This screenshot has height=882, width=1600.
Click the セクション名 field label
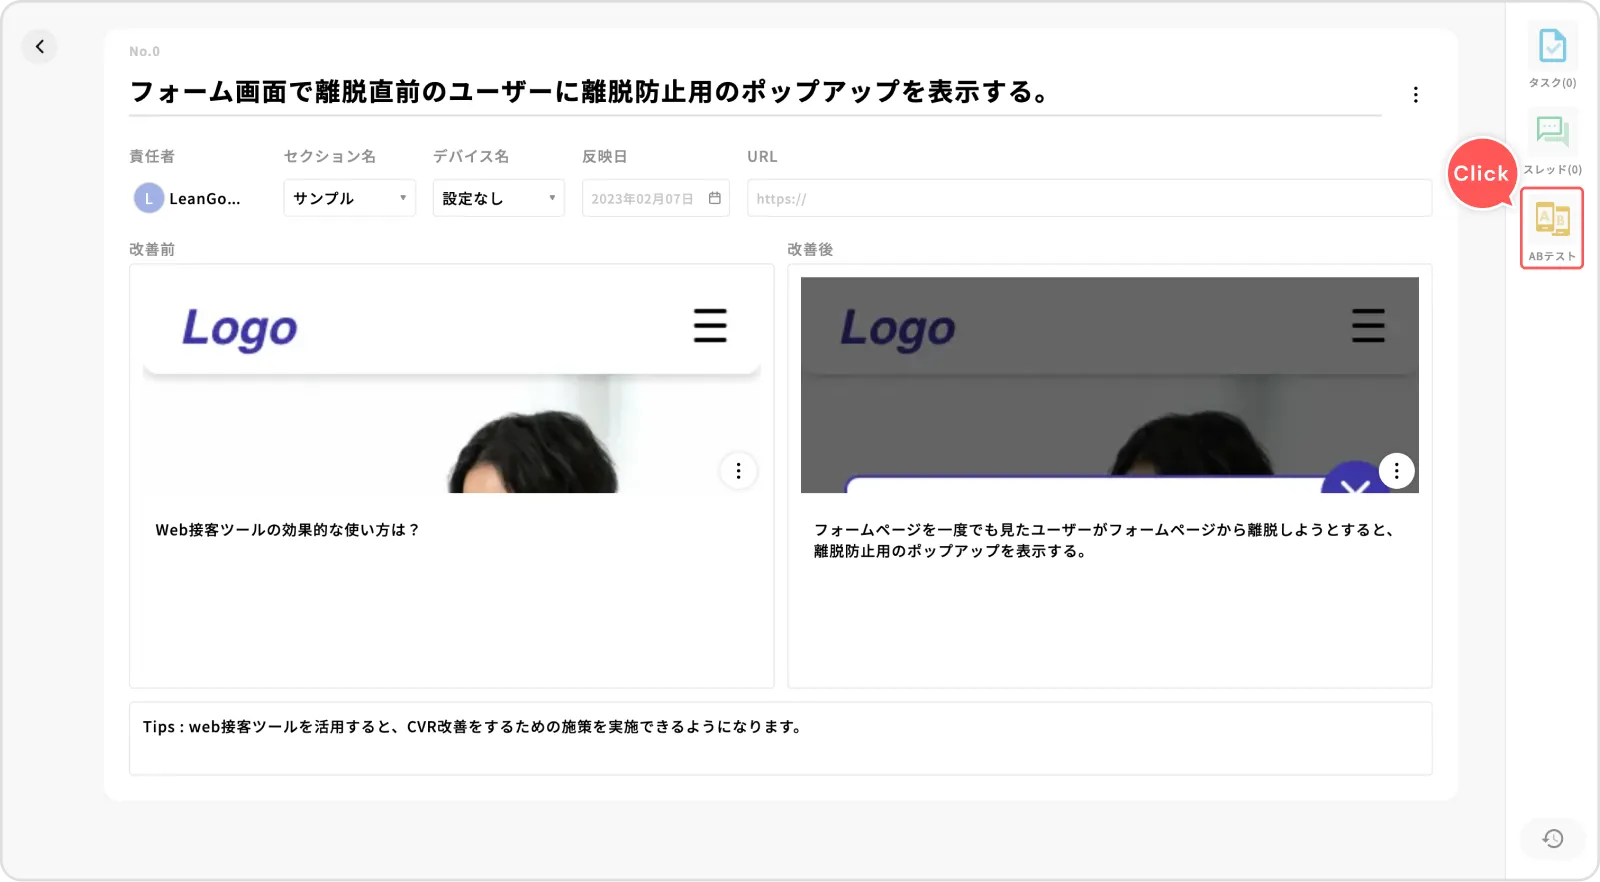(x=330, y=156)
